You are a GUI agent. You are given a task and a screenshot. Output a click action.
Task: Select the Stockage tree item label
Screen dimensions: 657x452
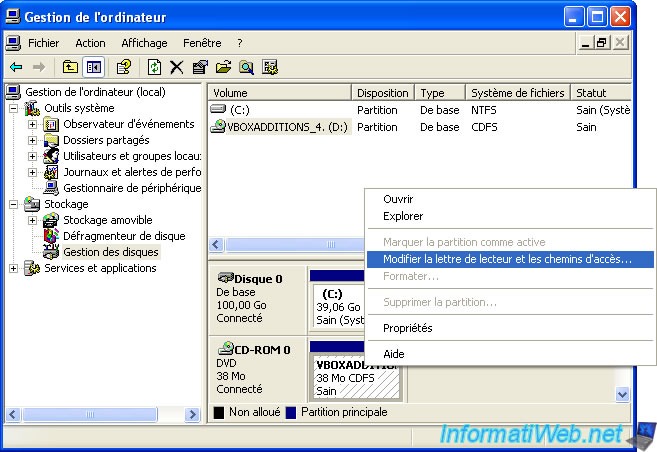pyautogui.click(x=66, y=204)
